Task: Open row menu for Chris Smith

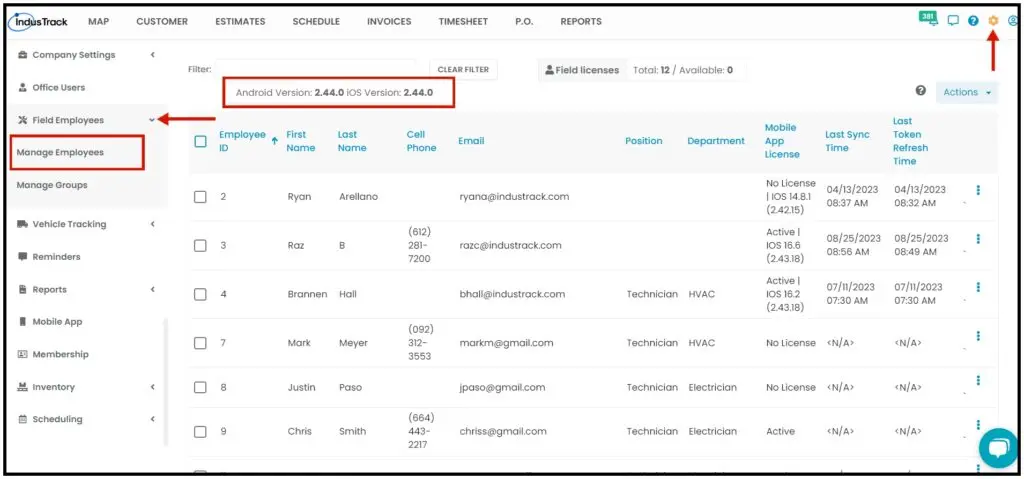Action: pyautogui.click(x=978, y=425)
